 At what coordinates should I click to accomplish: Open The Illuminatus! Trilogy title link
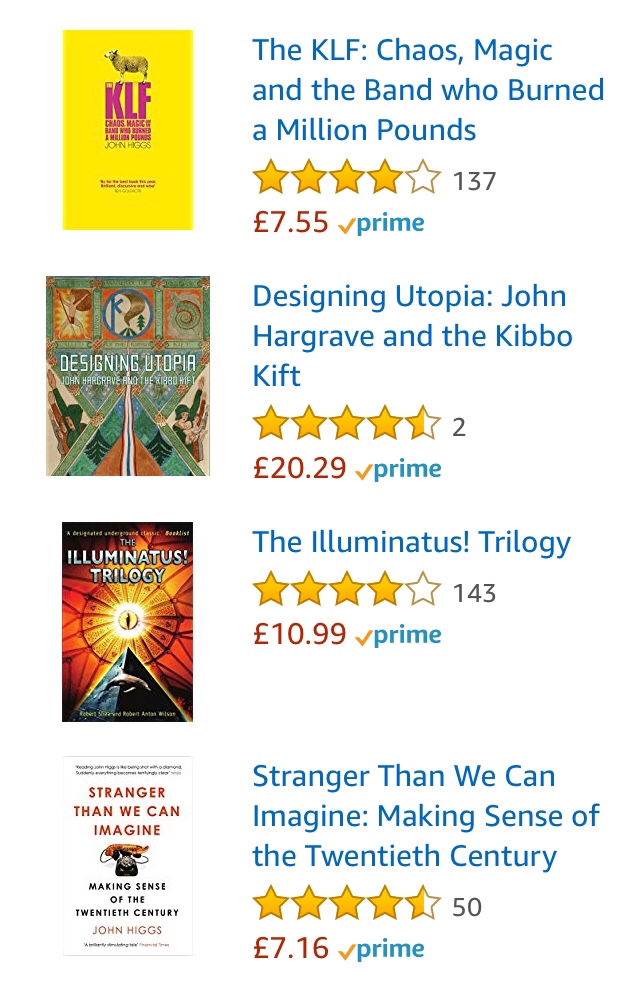411,542
